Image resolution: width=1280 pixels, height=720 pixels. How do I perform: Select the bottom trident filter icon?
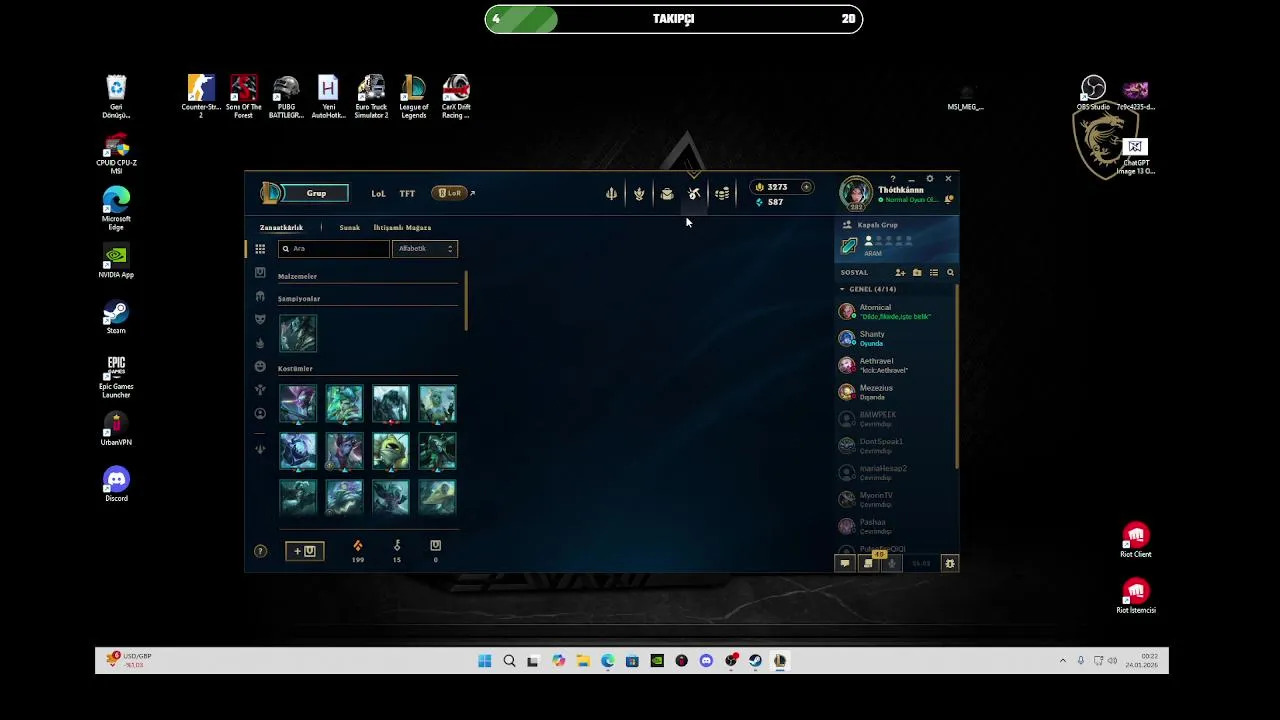(260, 449)
